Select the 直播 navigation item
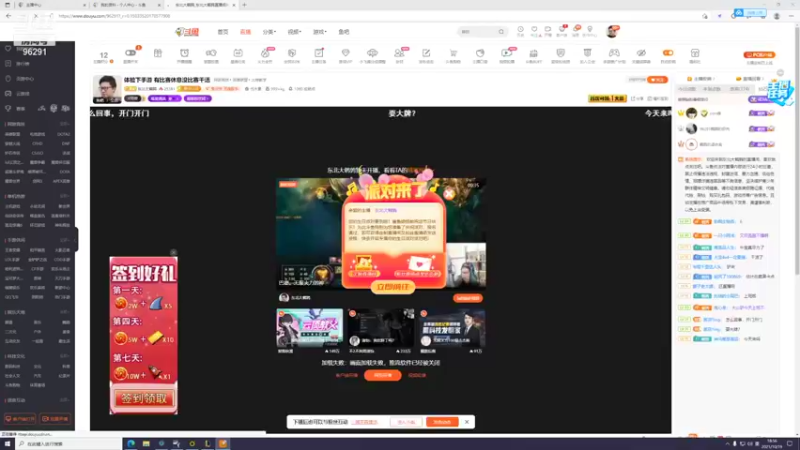The image size is (800, 450). [x=245, y=32]
